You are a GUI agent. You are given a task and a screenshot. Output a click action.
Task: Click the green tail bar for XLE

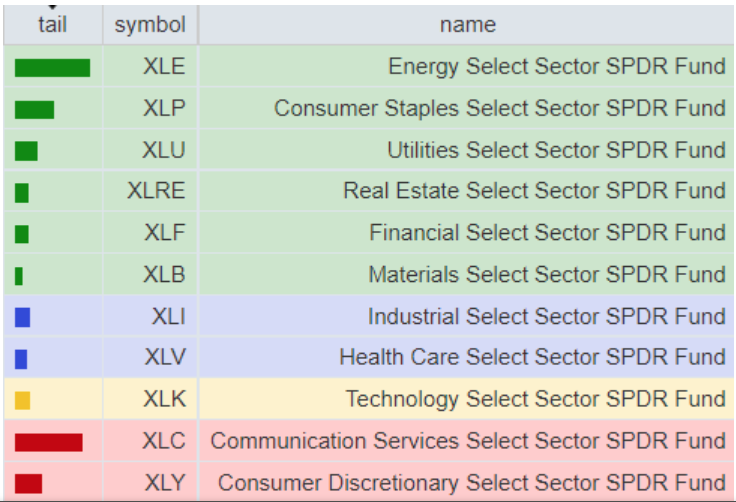52,68
